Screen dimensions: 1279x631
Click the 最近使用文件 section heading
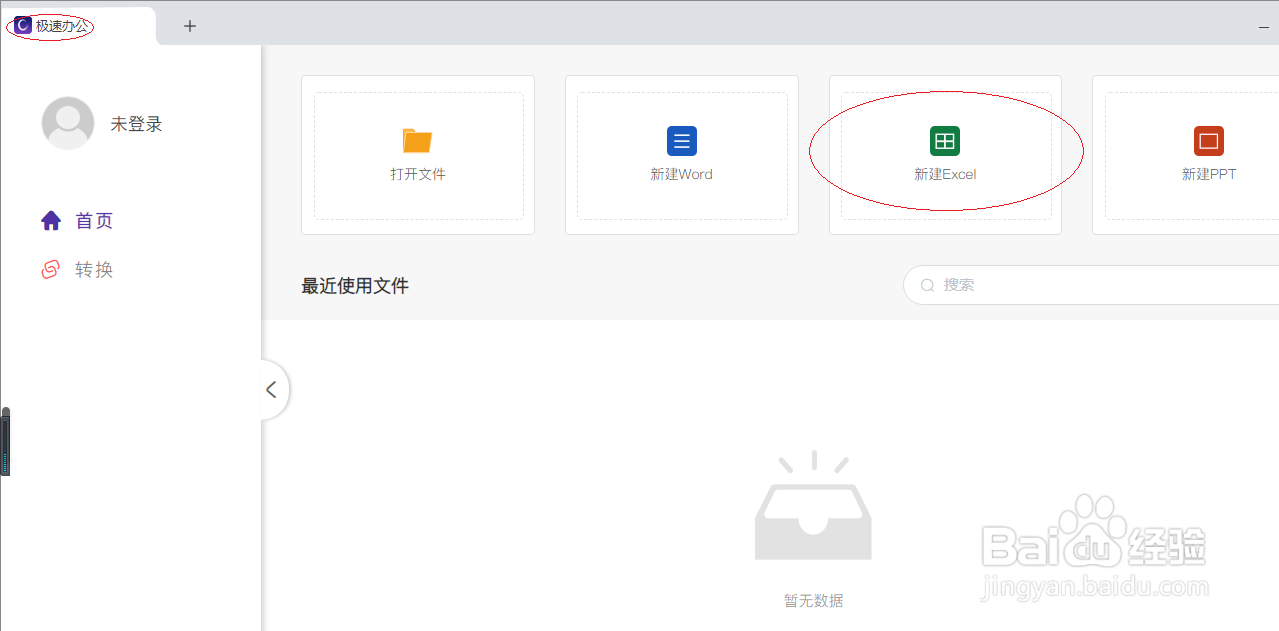pyautogui.click(x=353, y=285)
